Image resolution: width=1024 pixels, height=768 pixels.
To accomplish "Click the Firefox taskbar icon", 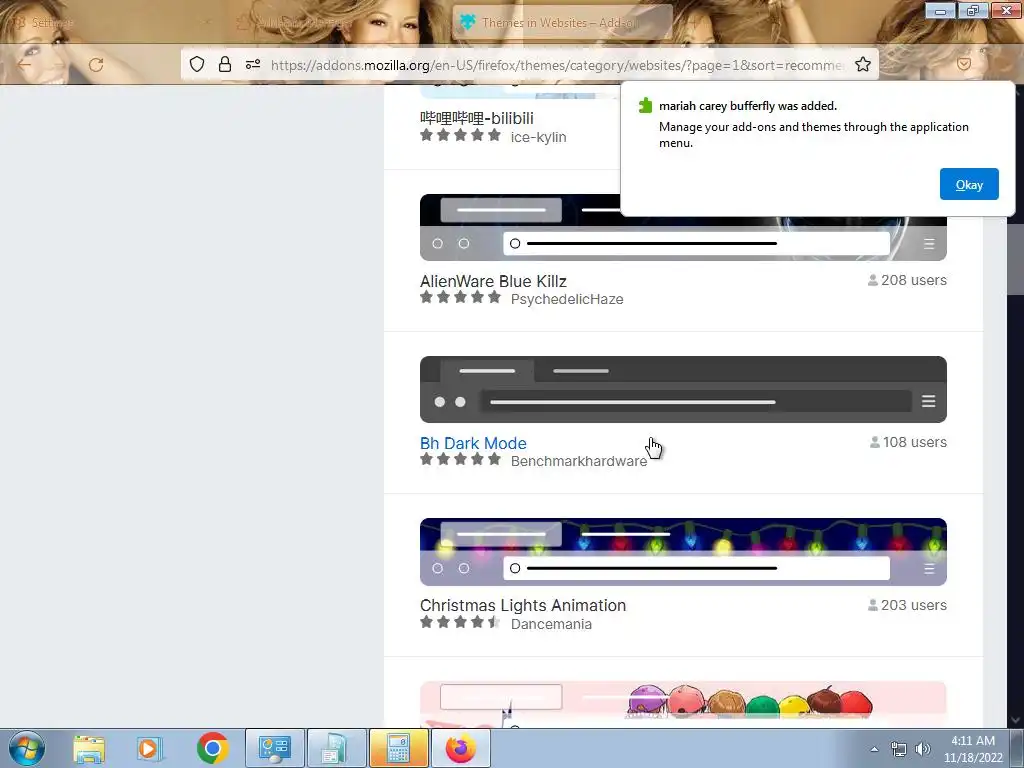I will point(460,748).
